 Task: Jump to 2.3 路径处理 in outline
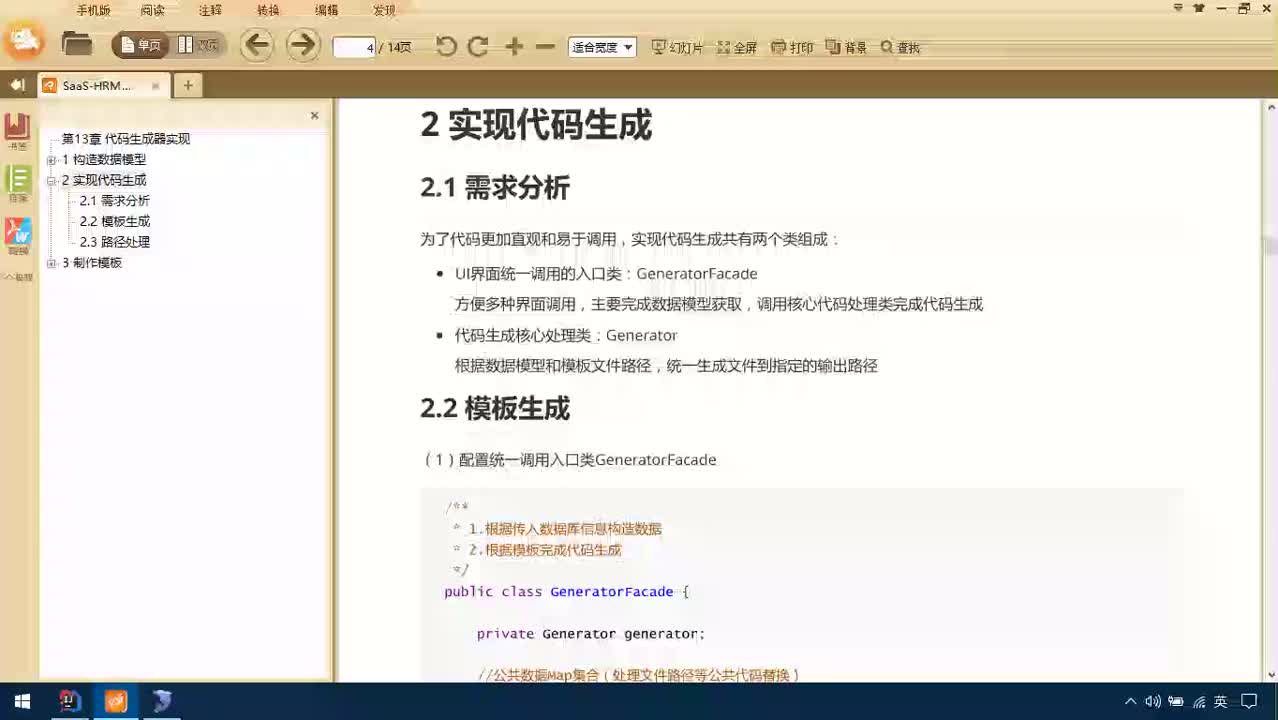pyautogui.click(x=115, y=242)
